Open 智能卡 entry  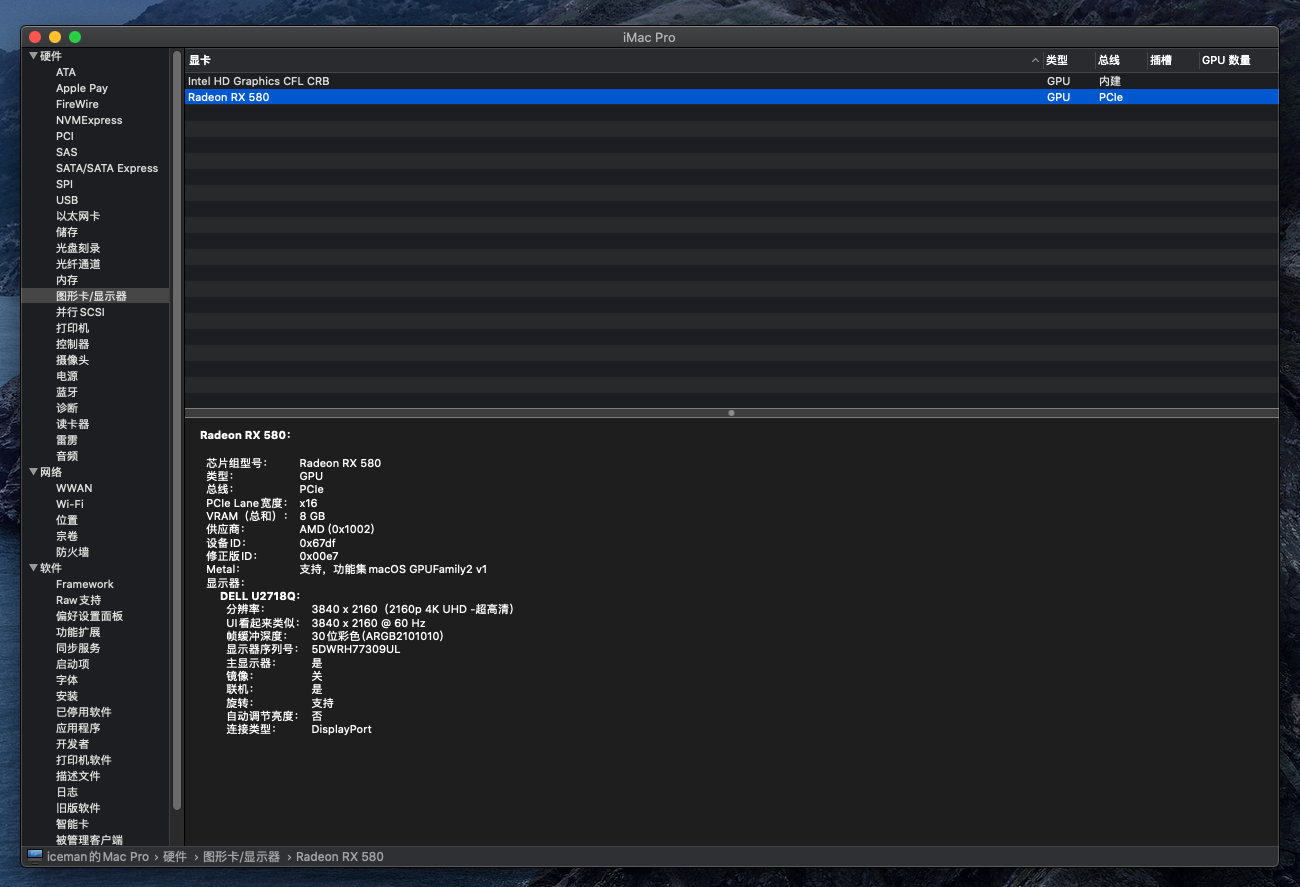coord(72,824)
